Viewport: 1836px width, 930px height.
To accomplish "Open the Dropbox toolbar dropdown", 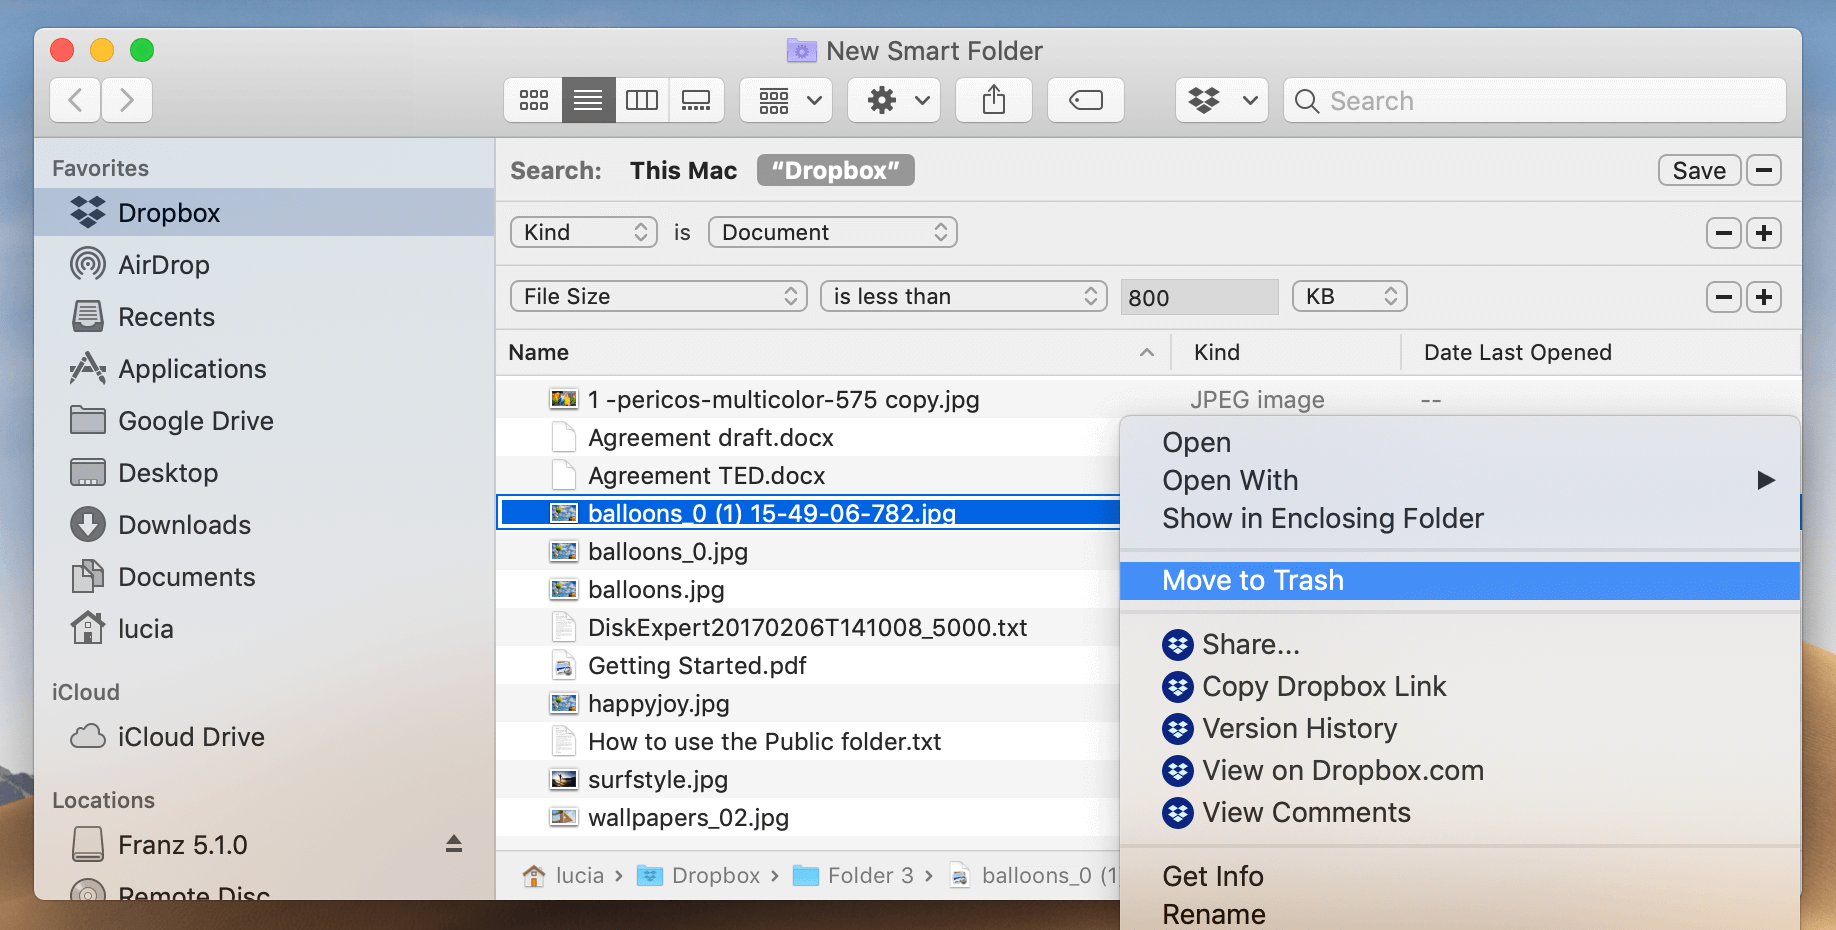I will click(1222, 100).
